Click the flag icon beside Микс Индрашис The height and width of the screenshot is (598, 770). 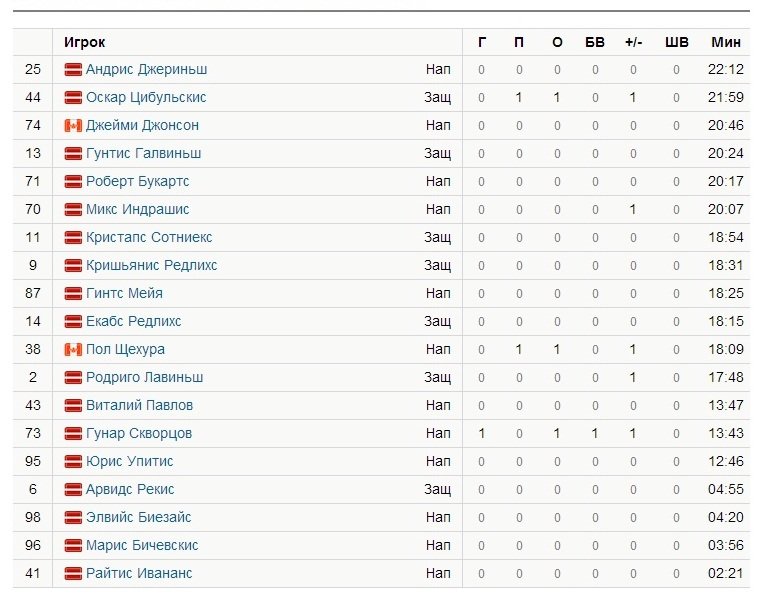73,210
